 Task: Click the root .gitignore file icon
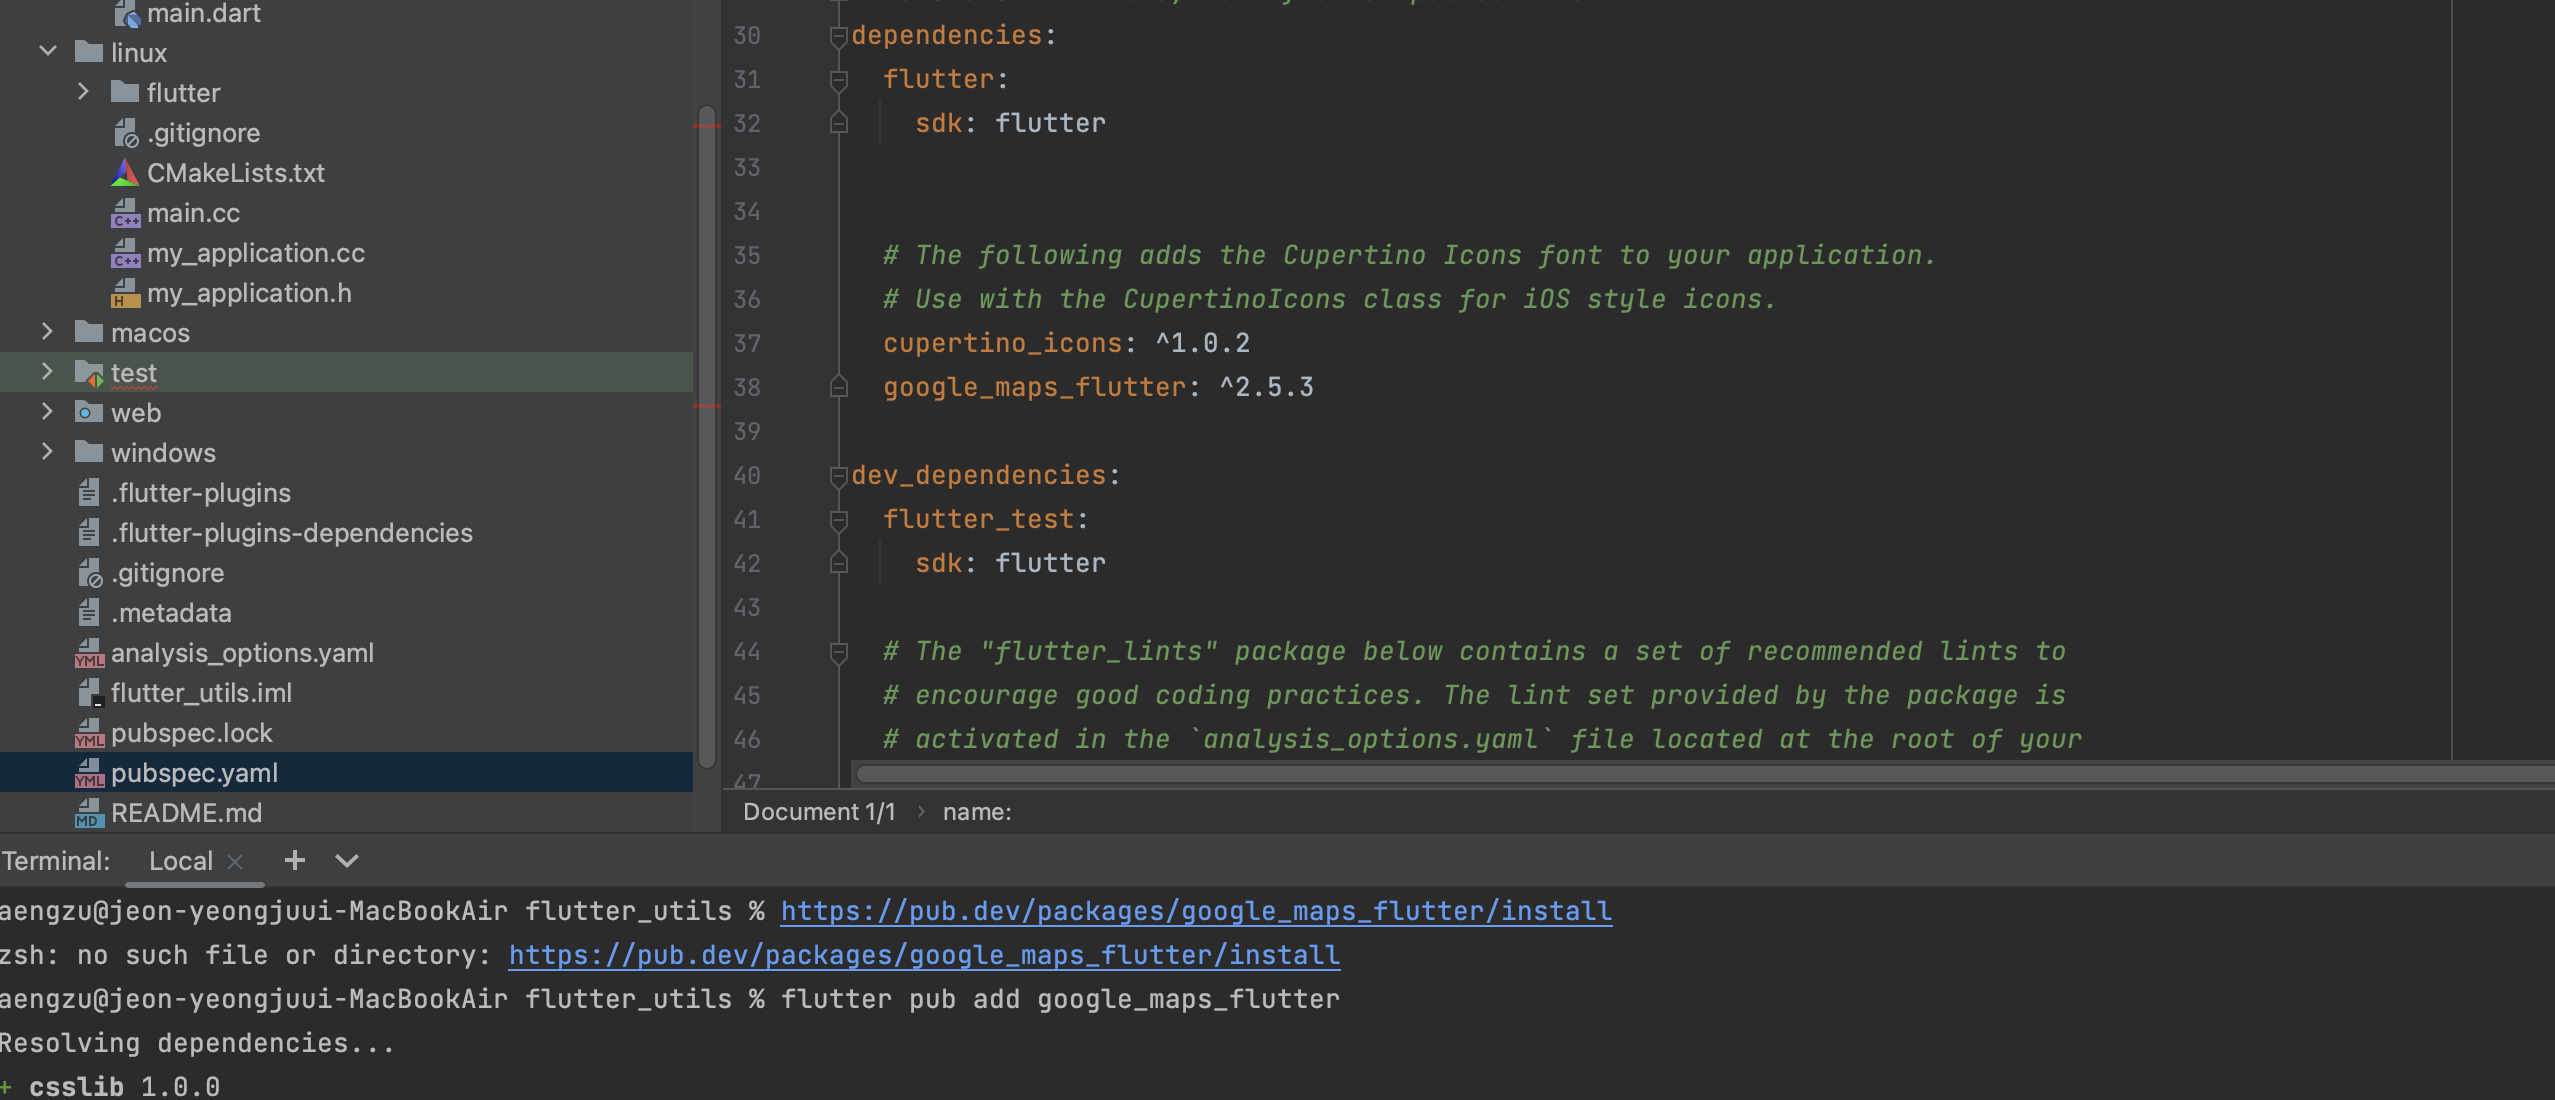pyautogui.click(x=90, y=572)
